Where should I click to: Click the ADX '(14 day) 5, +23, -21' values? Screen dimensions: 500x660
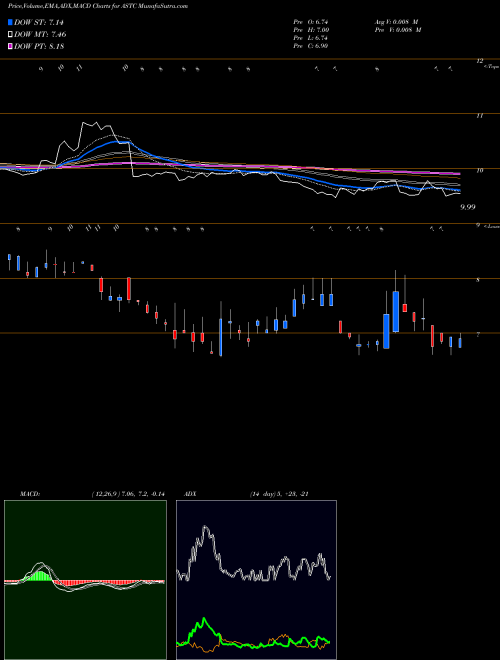click(279, 494)
